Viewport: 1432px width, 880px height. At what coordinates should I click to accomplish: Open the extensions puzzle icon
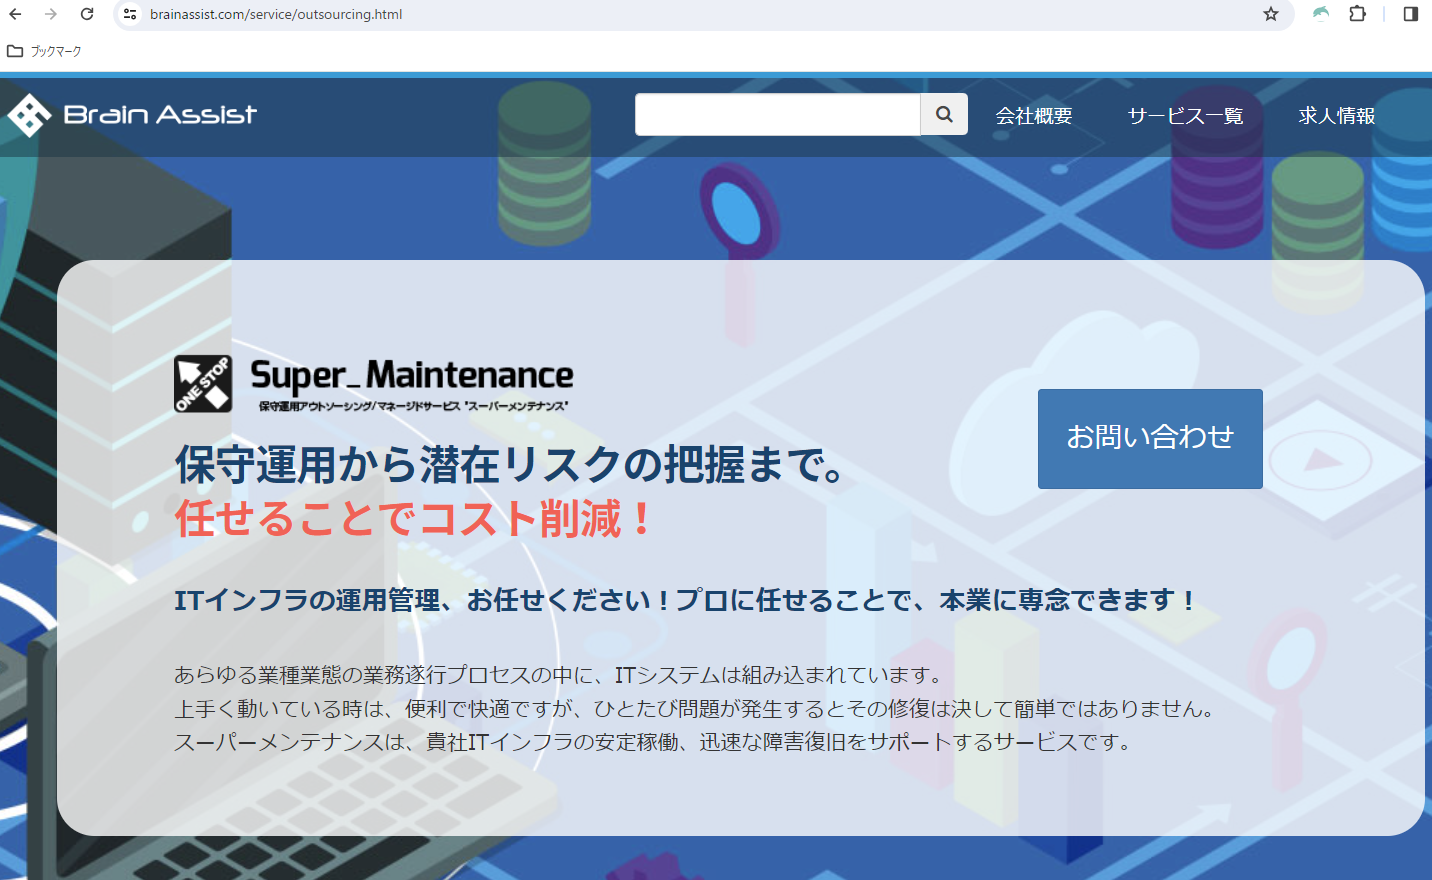pos(1357,14)
